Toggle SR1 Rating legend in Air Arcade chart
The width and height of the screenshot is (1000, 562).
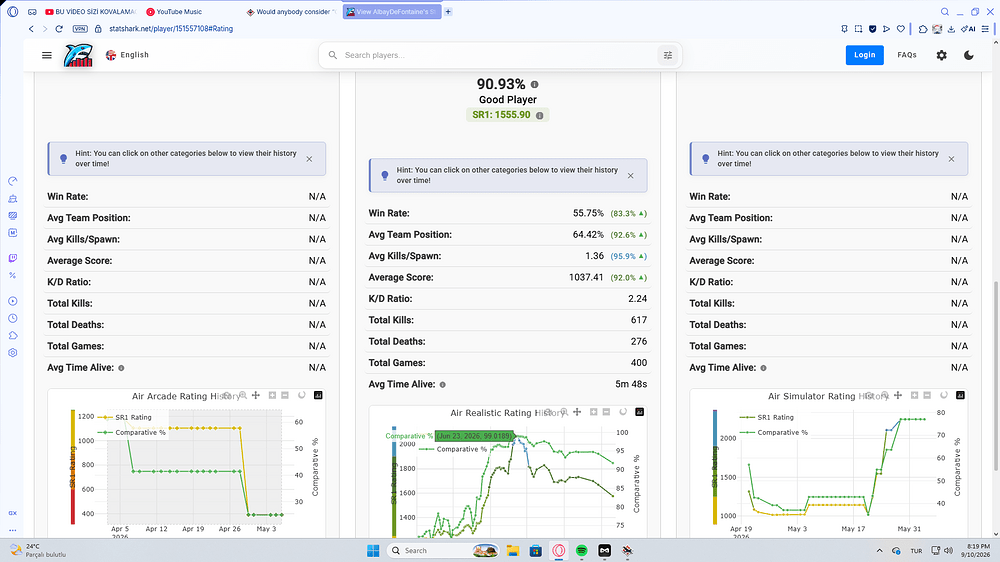[x=125, y=417]
